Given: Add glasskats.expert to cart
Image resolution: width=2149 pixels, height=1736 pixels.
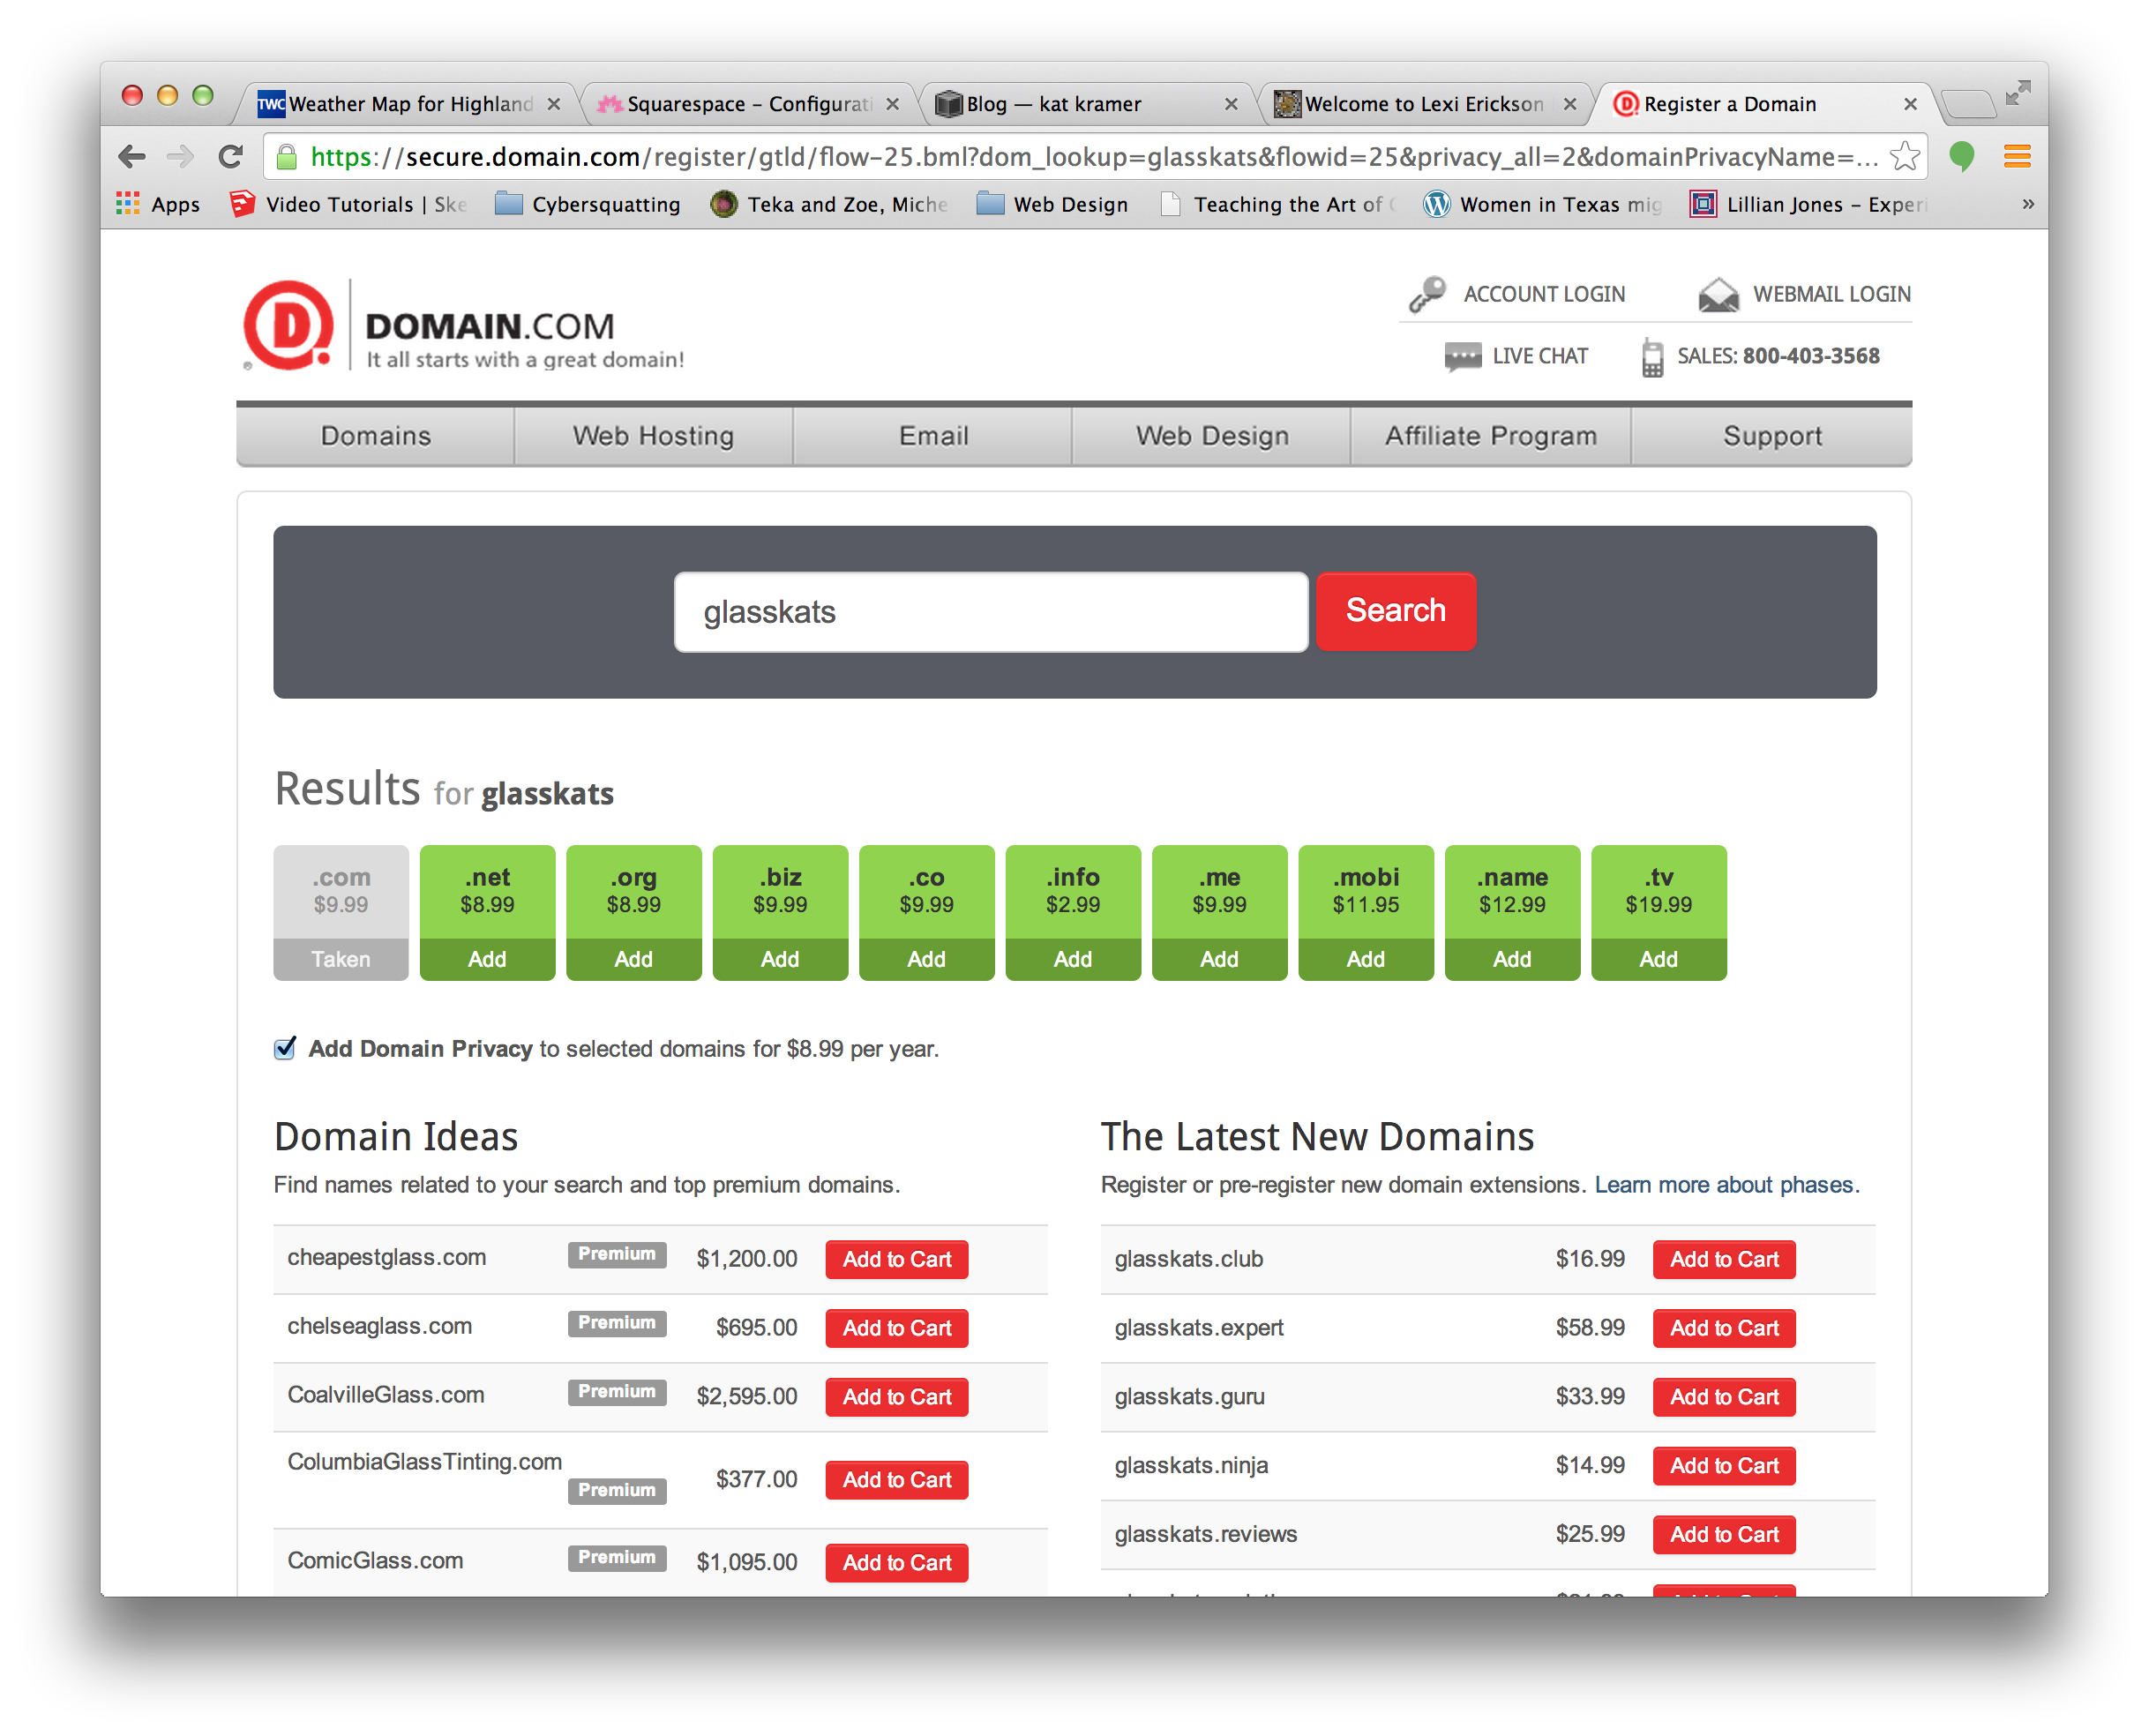Looking at the screenshot, I should click(x=1724, y=1328).
